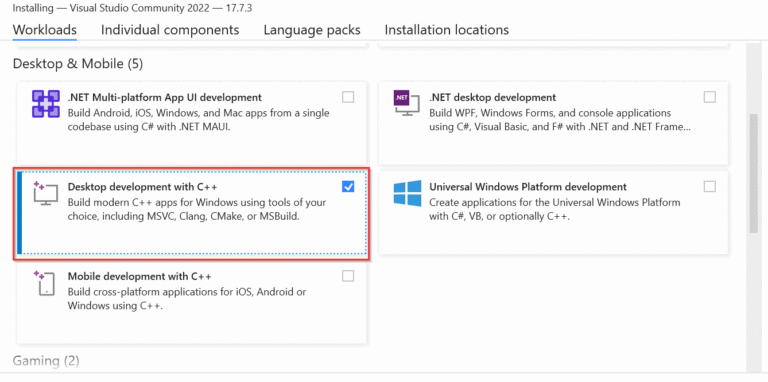Click the Universal Windows Platform development title

point(528,187)
